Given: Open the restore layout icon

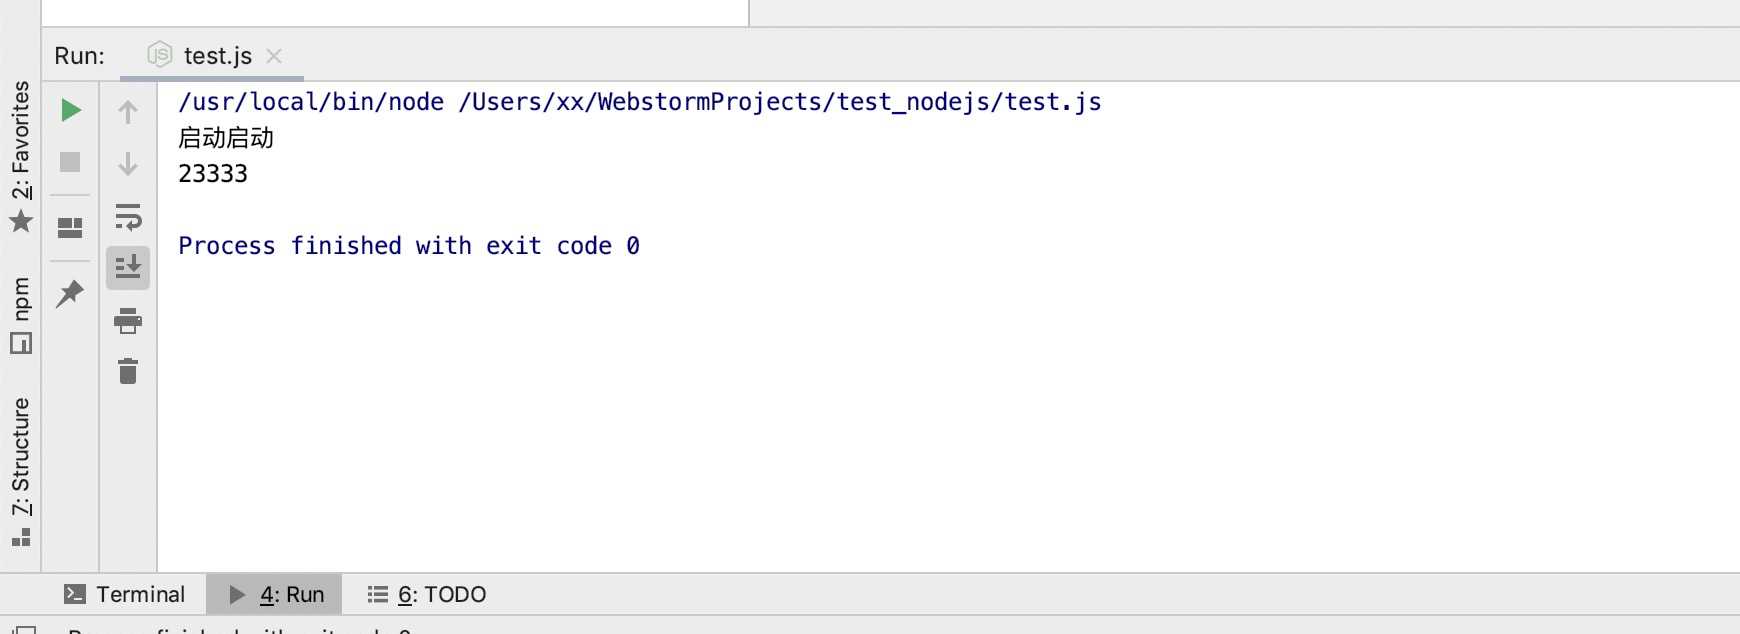Looking at the screenshot, I should click(x=70, y=228).
